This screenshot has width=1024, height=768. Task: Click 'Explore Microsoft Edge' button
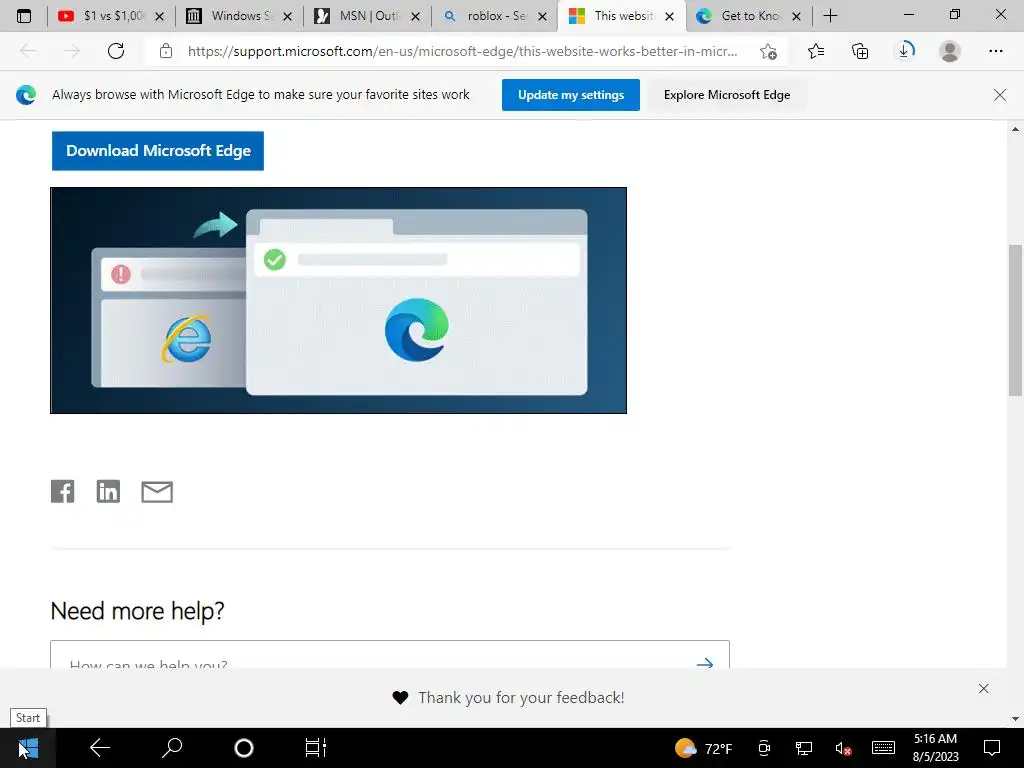point(727,95)
